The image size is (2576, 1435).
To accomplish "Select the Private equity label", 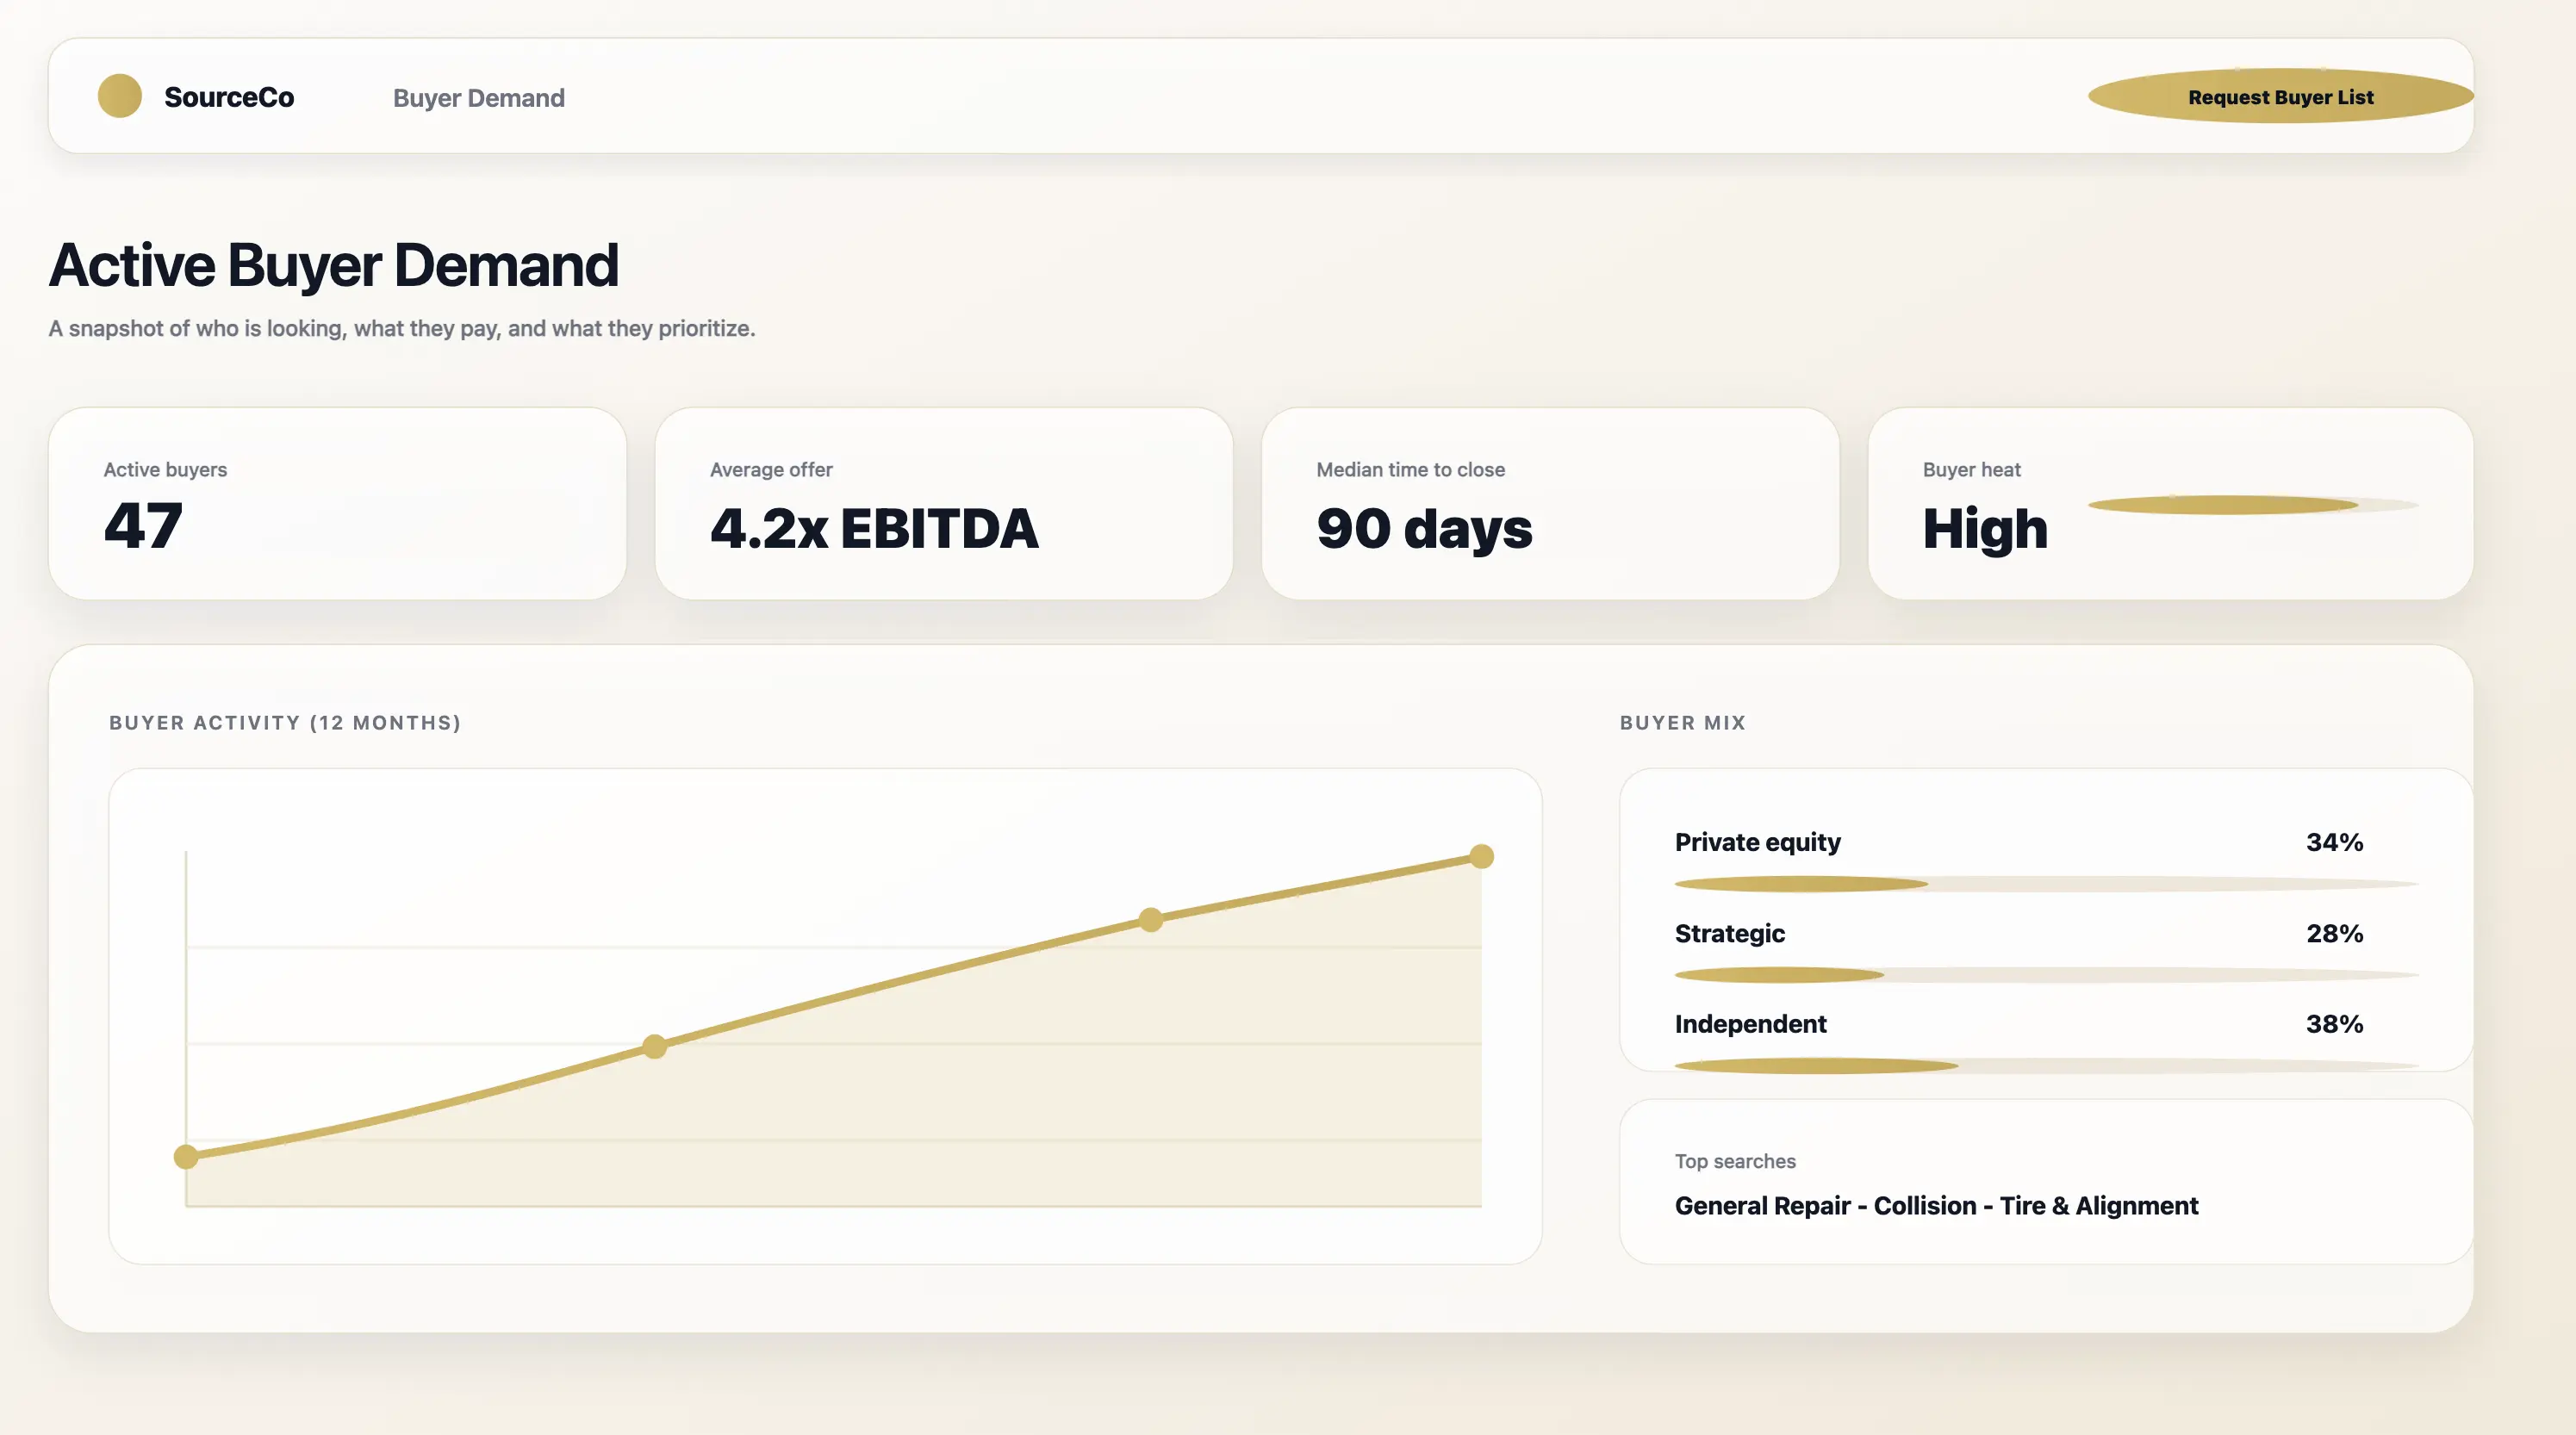I will [1757, 842].
